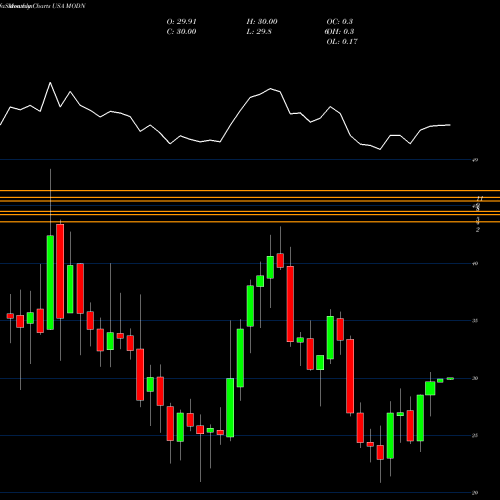
Task: Click the close price value C: 30.00
Action: click(181, 32)
